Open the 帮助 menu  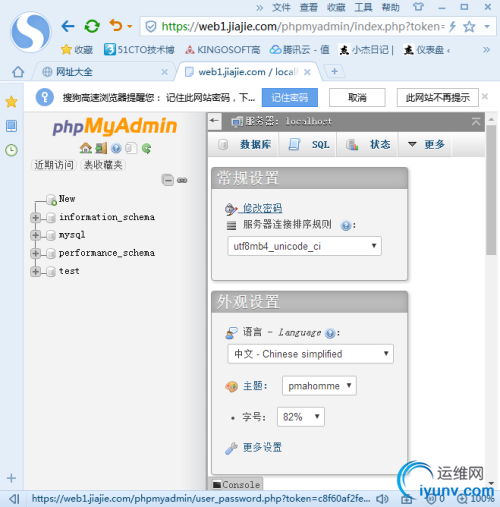click(390, 7)
